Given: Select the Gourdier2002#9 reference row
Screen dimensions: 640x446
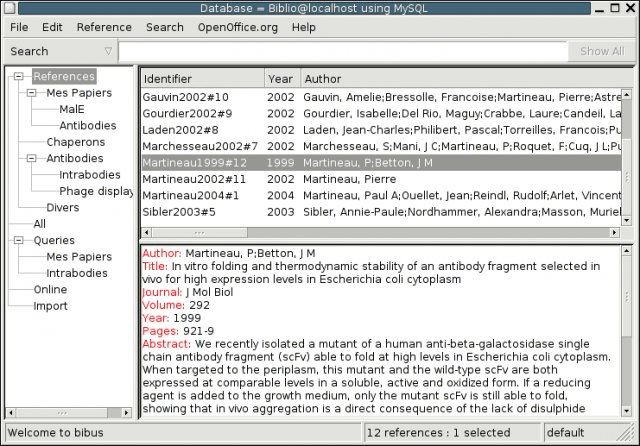Looking at the screenshot, I should click(382, 113).
